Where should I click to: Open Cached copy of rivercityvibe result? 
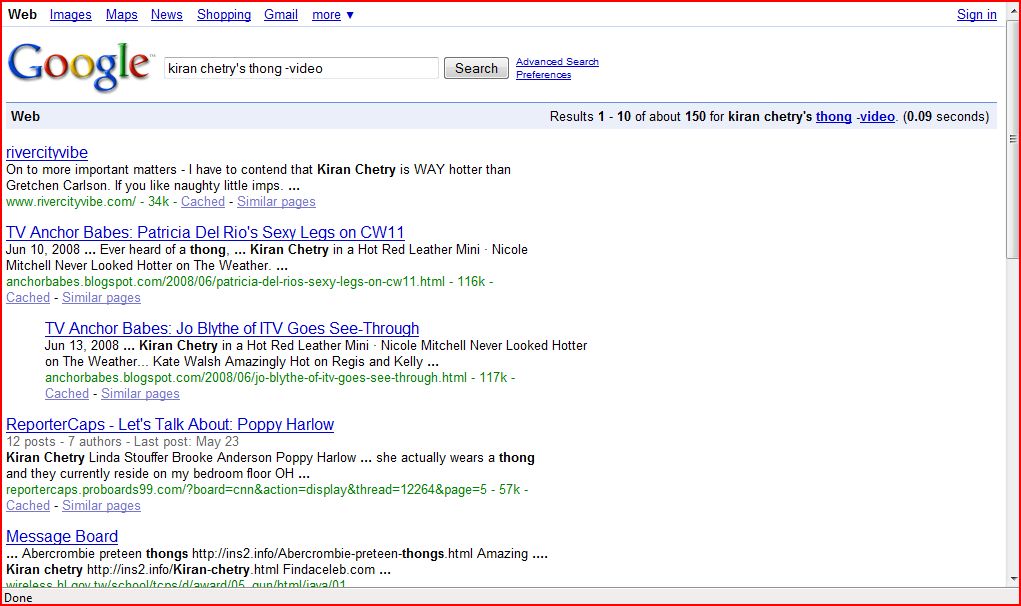pyautogui.click(x=203, y=202)
